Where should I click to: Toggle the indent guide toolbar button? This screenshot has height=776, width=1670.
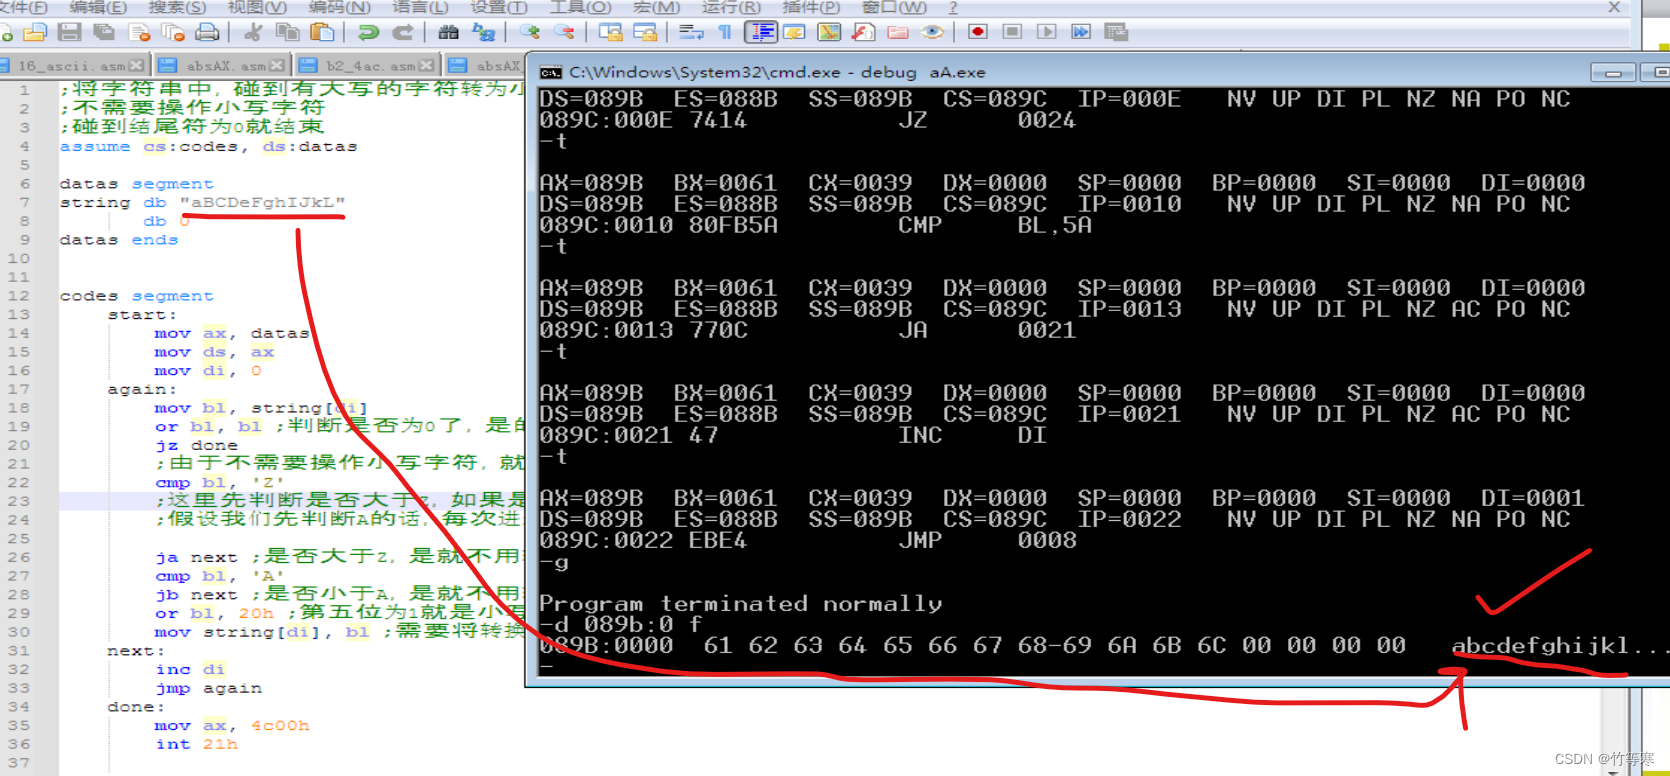(x=761, y=33)
